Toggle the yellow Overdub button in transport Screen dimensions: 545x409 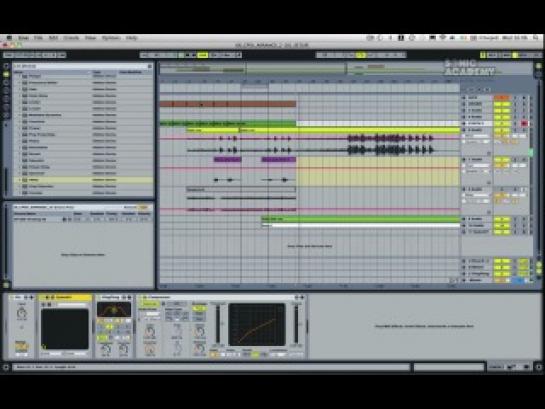202,55
